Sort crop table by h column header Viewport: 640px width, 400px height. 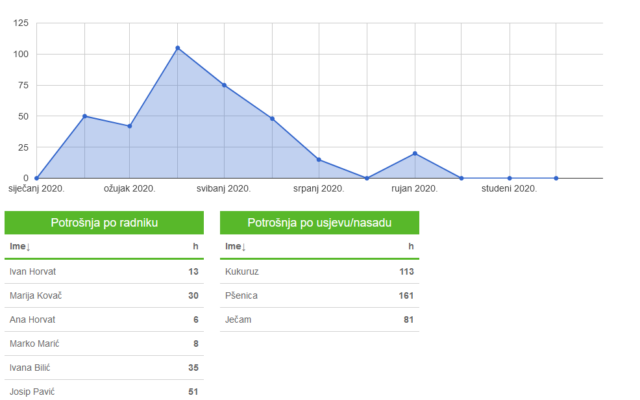point(411,246)
